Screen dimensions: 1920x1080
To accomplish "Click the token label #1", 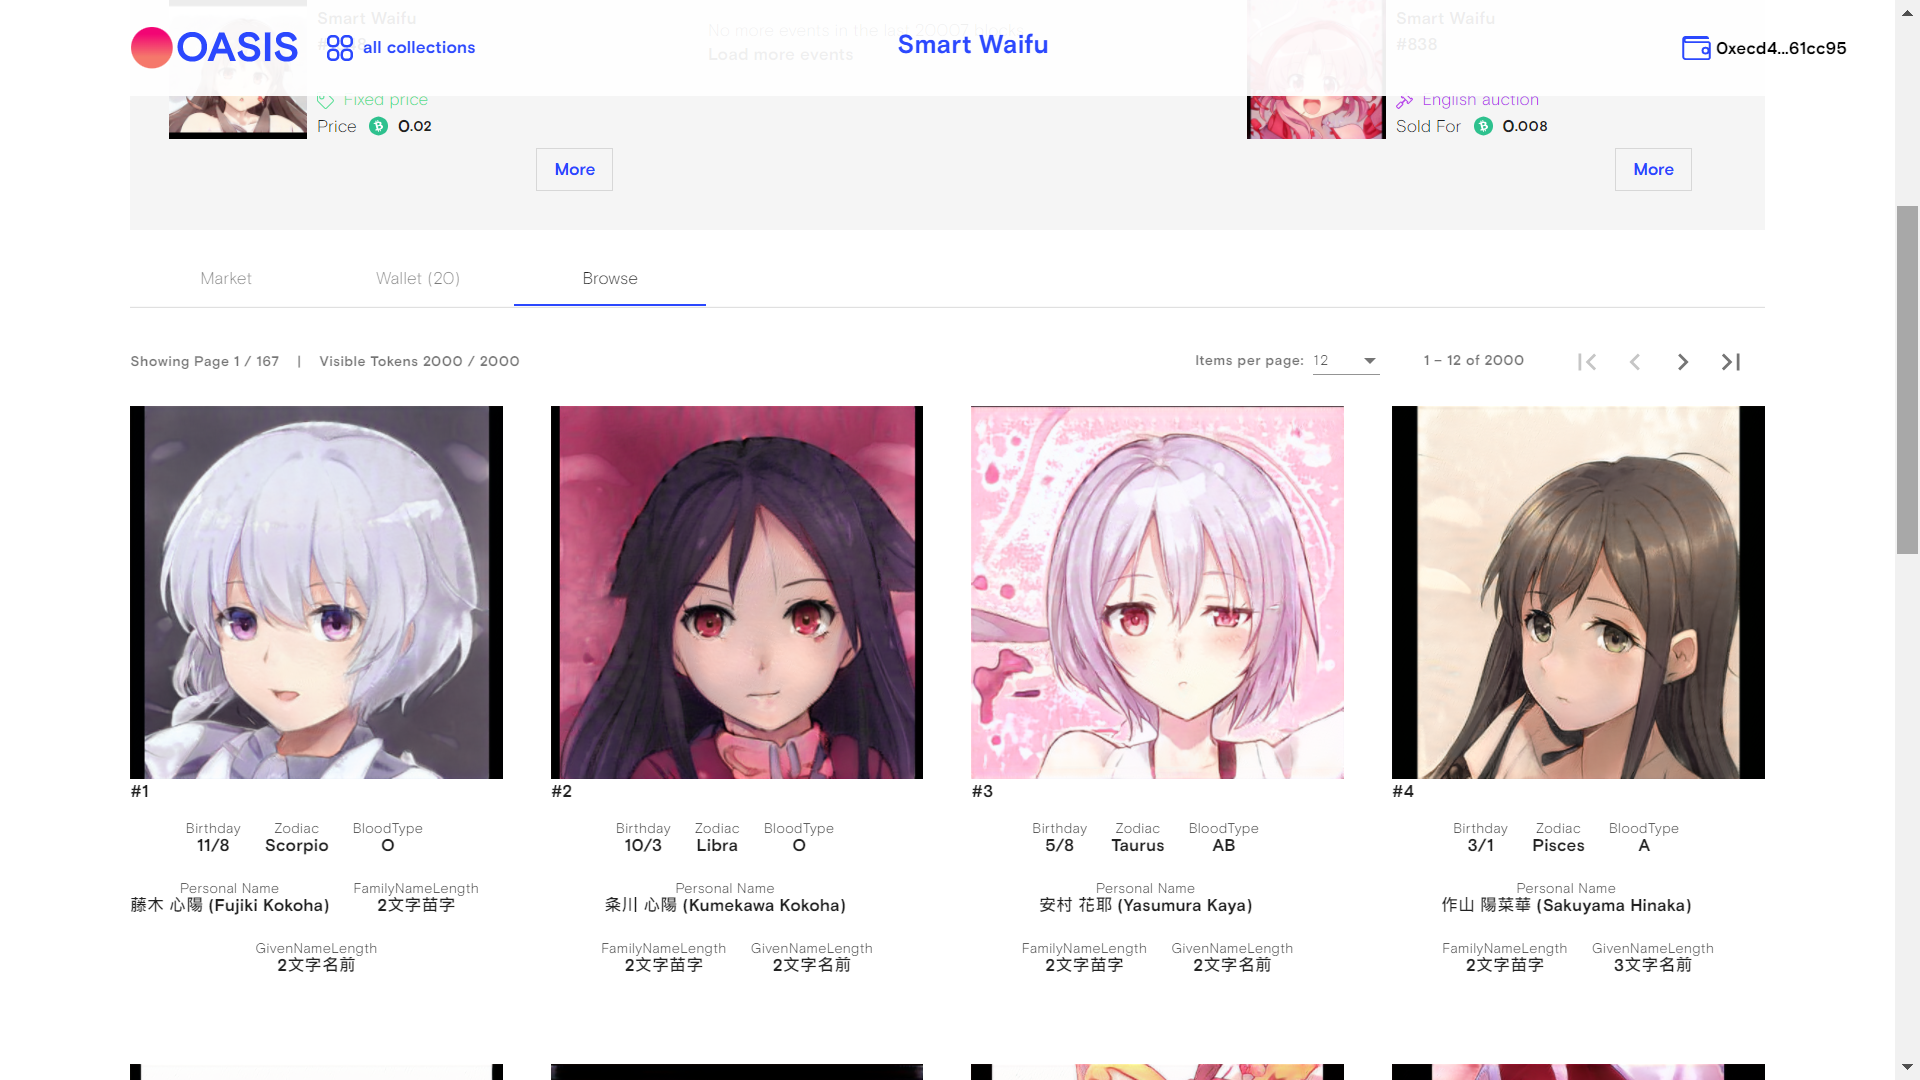I will 140,792.
